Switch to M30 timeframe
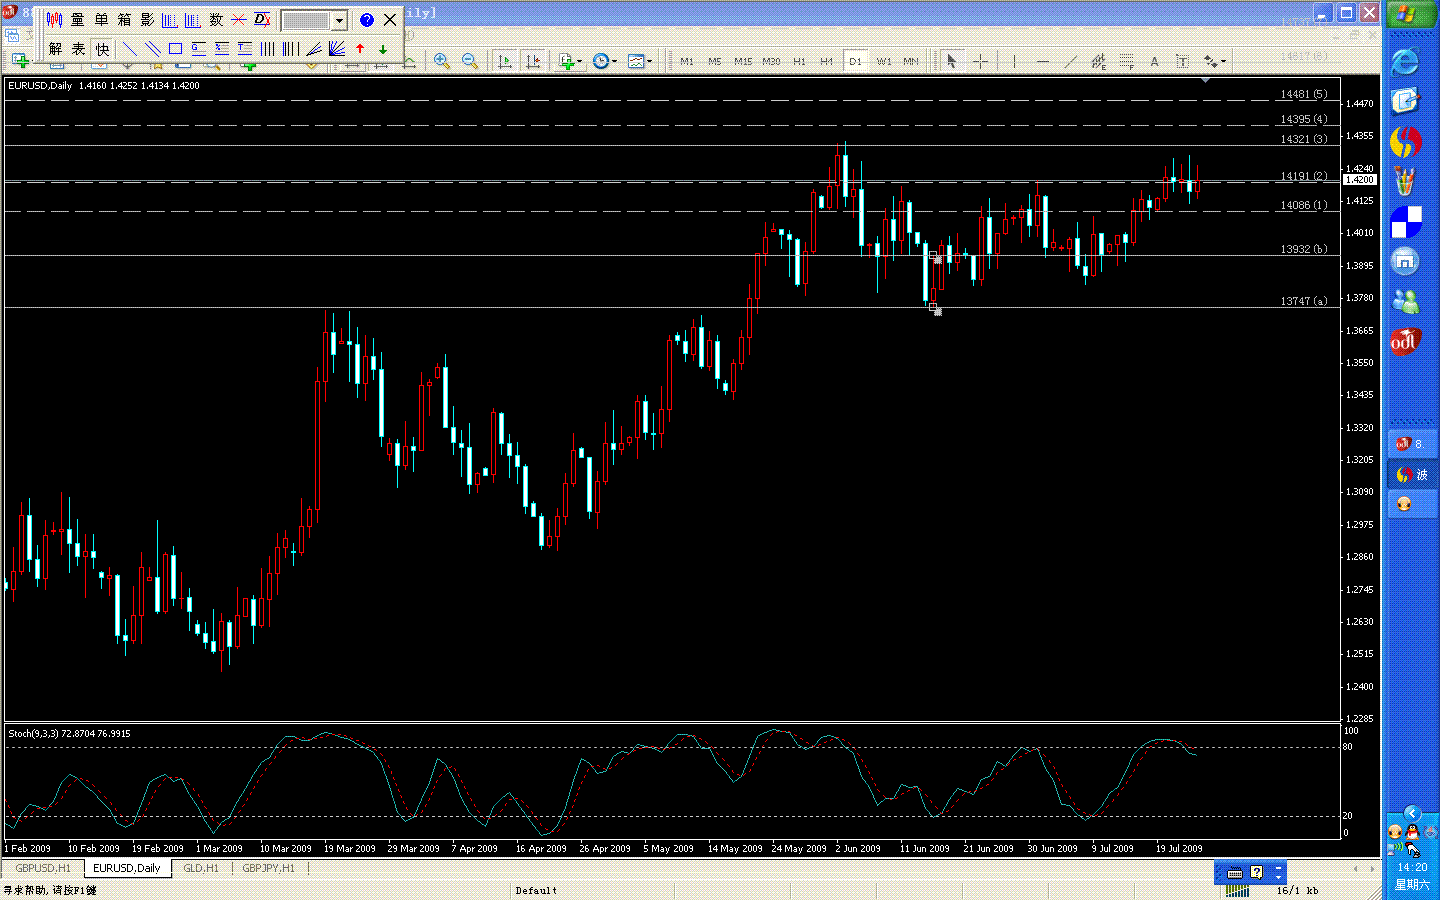This screenshot has width=1440, height=900. 771,61
